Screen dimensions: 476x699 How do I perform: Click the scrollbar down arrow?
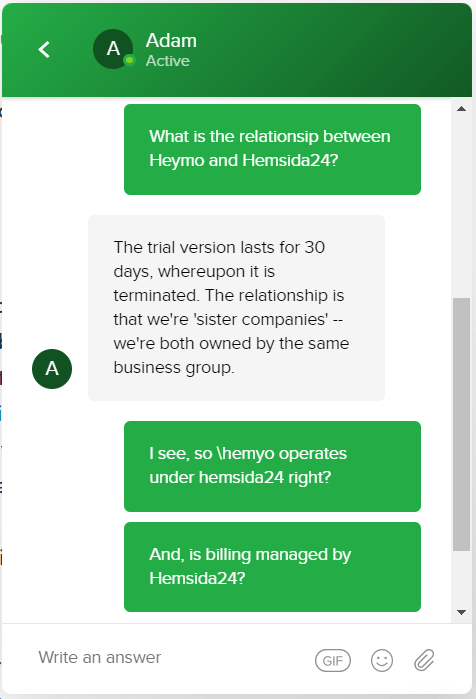click(461, 612)
